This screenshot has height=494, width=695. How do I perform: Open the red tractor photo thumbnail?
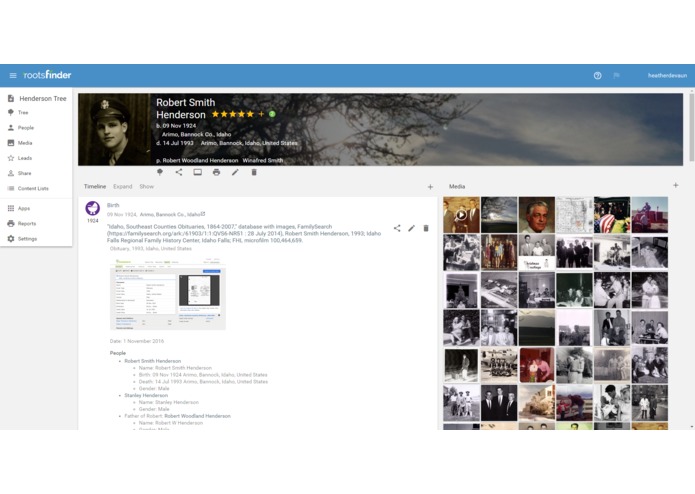point(650,215)
